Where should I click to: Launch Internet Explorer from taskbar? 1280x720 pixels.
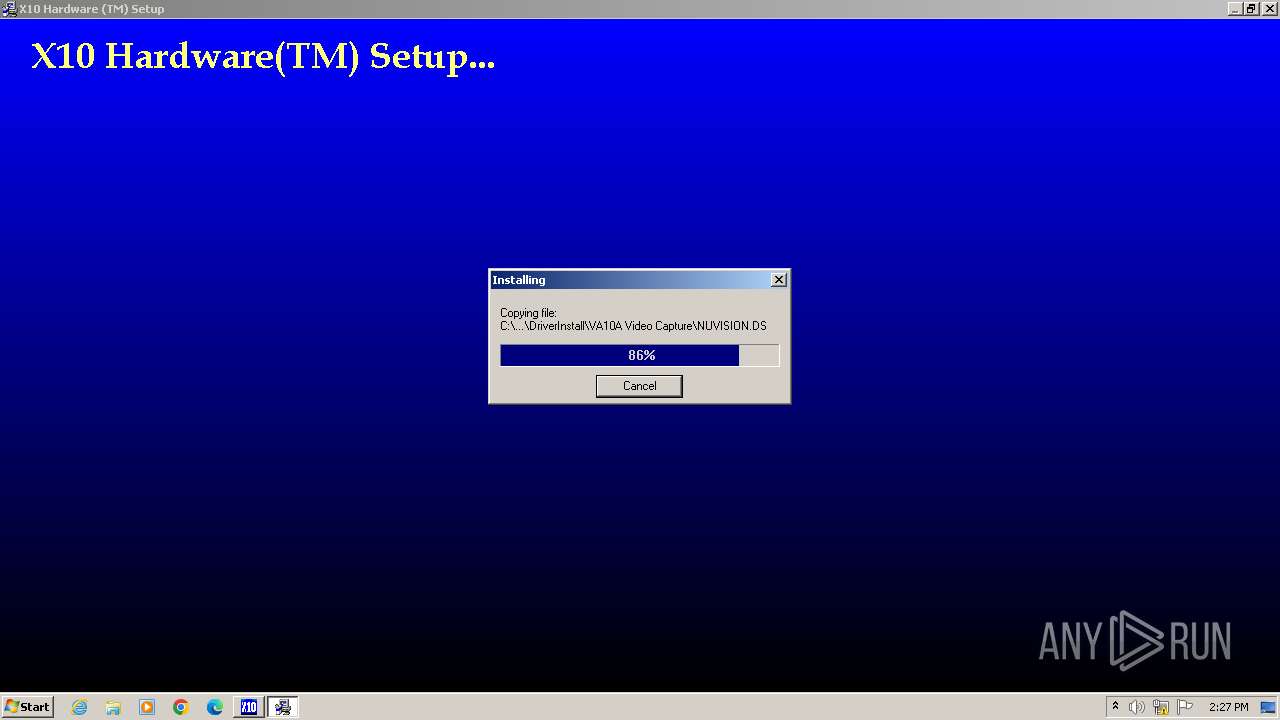pos(80,707)
